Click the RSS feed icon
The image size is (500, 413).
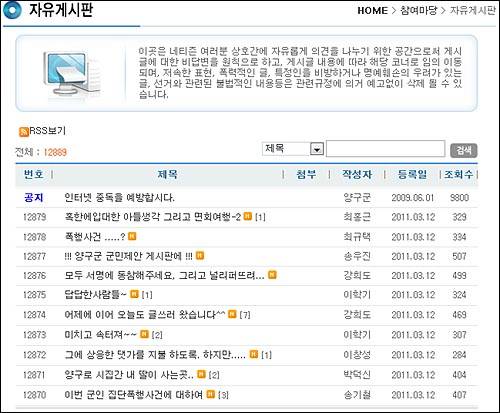(x=24, y=132)
